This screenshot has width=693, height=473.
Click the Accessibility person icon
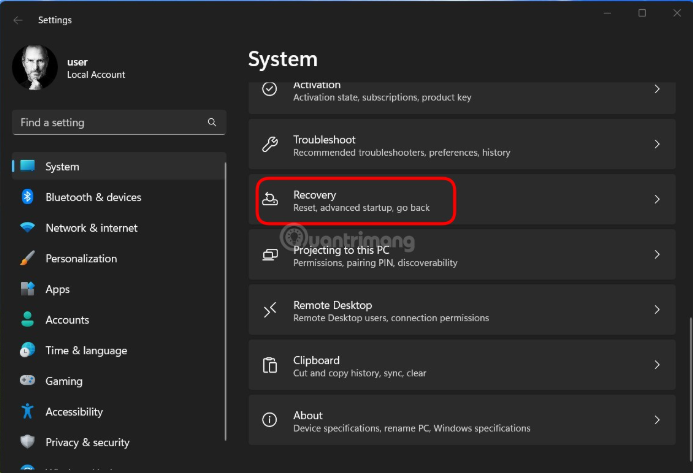pos(28,412)
